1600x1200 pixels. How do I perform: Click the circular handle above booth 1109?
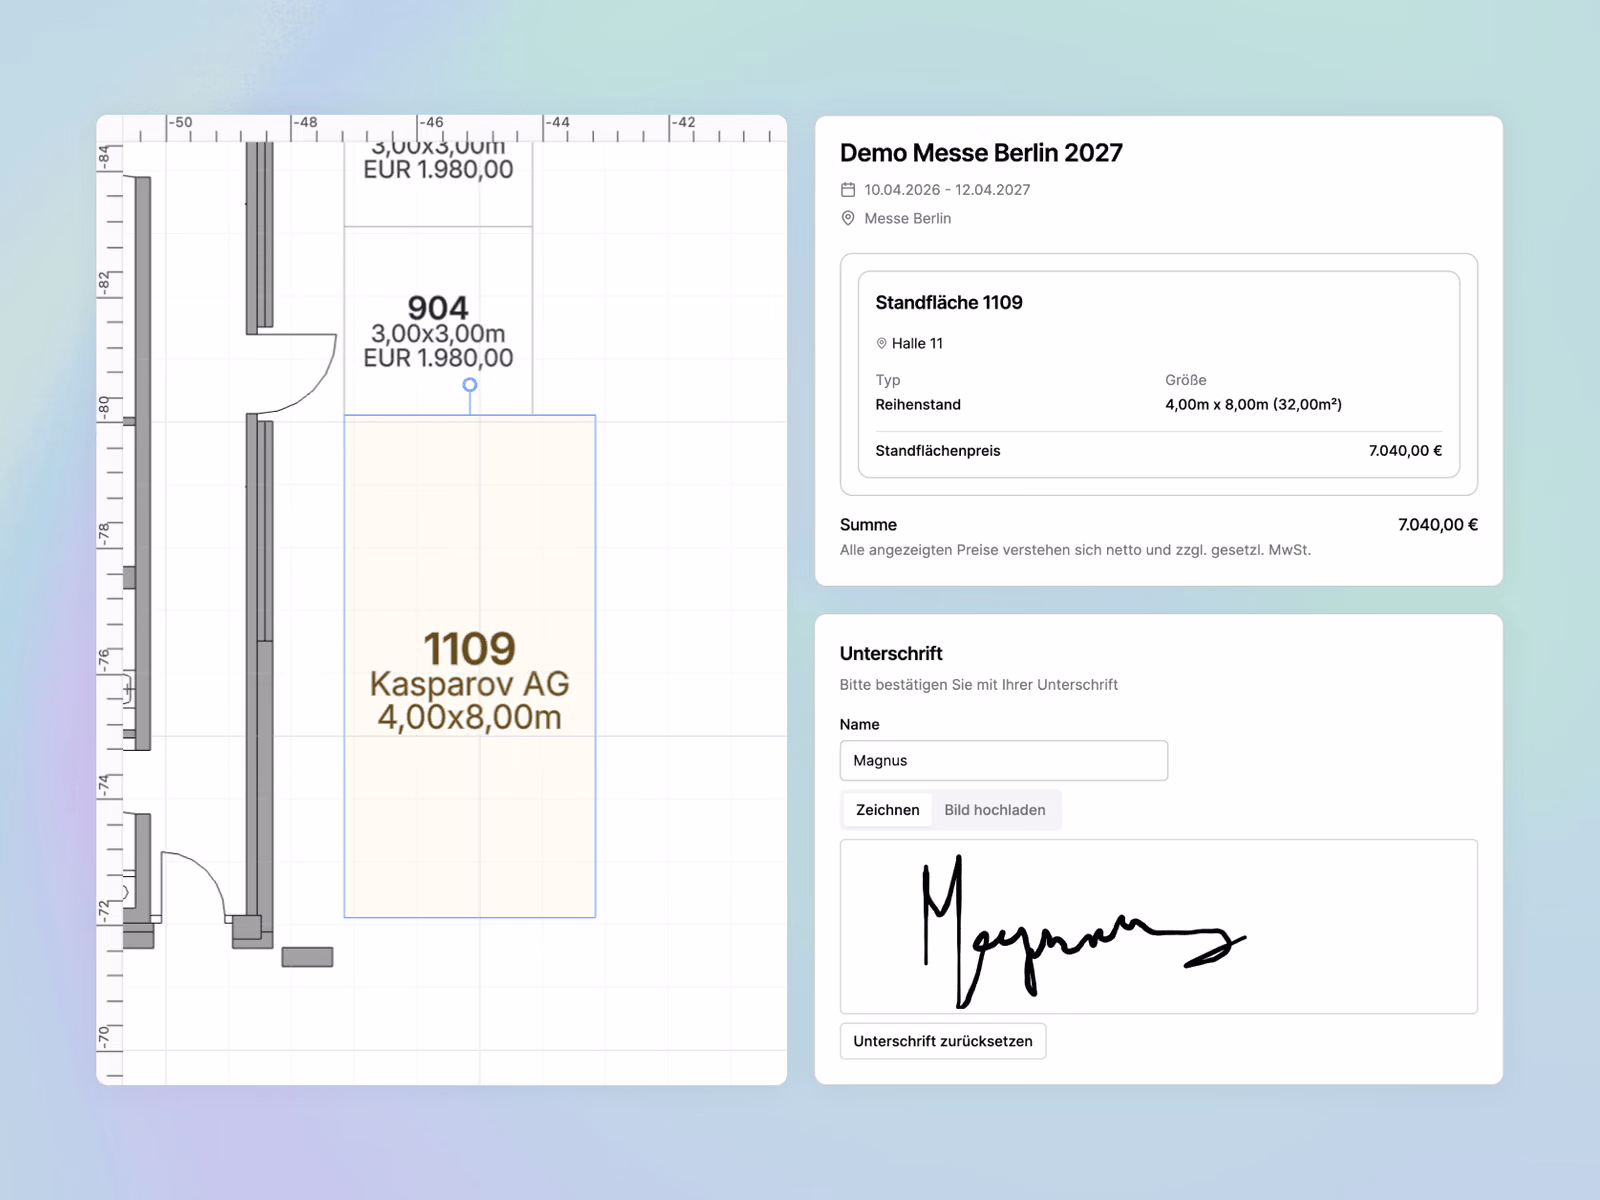click(470, 385)
